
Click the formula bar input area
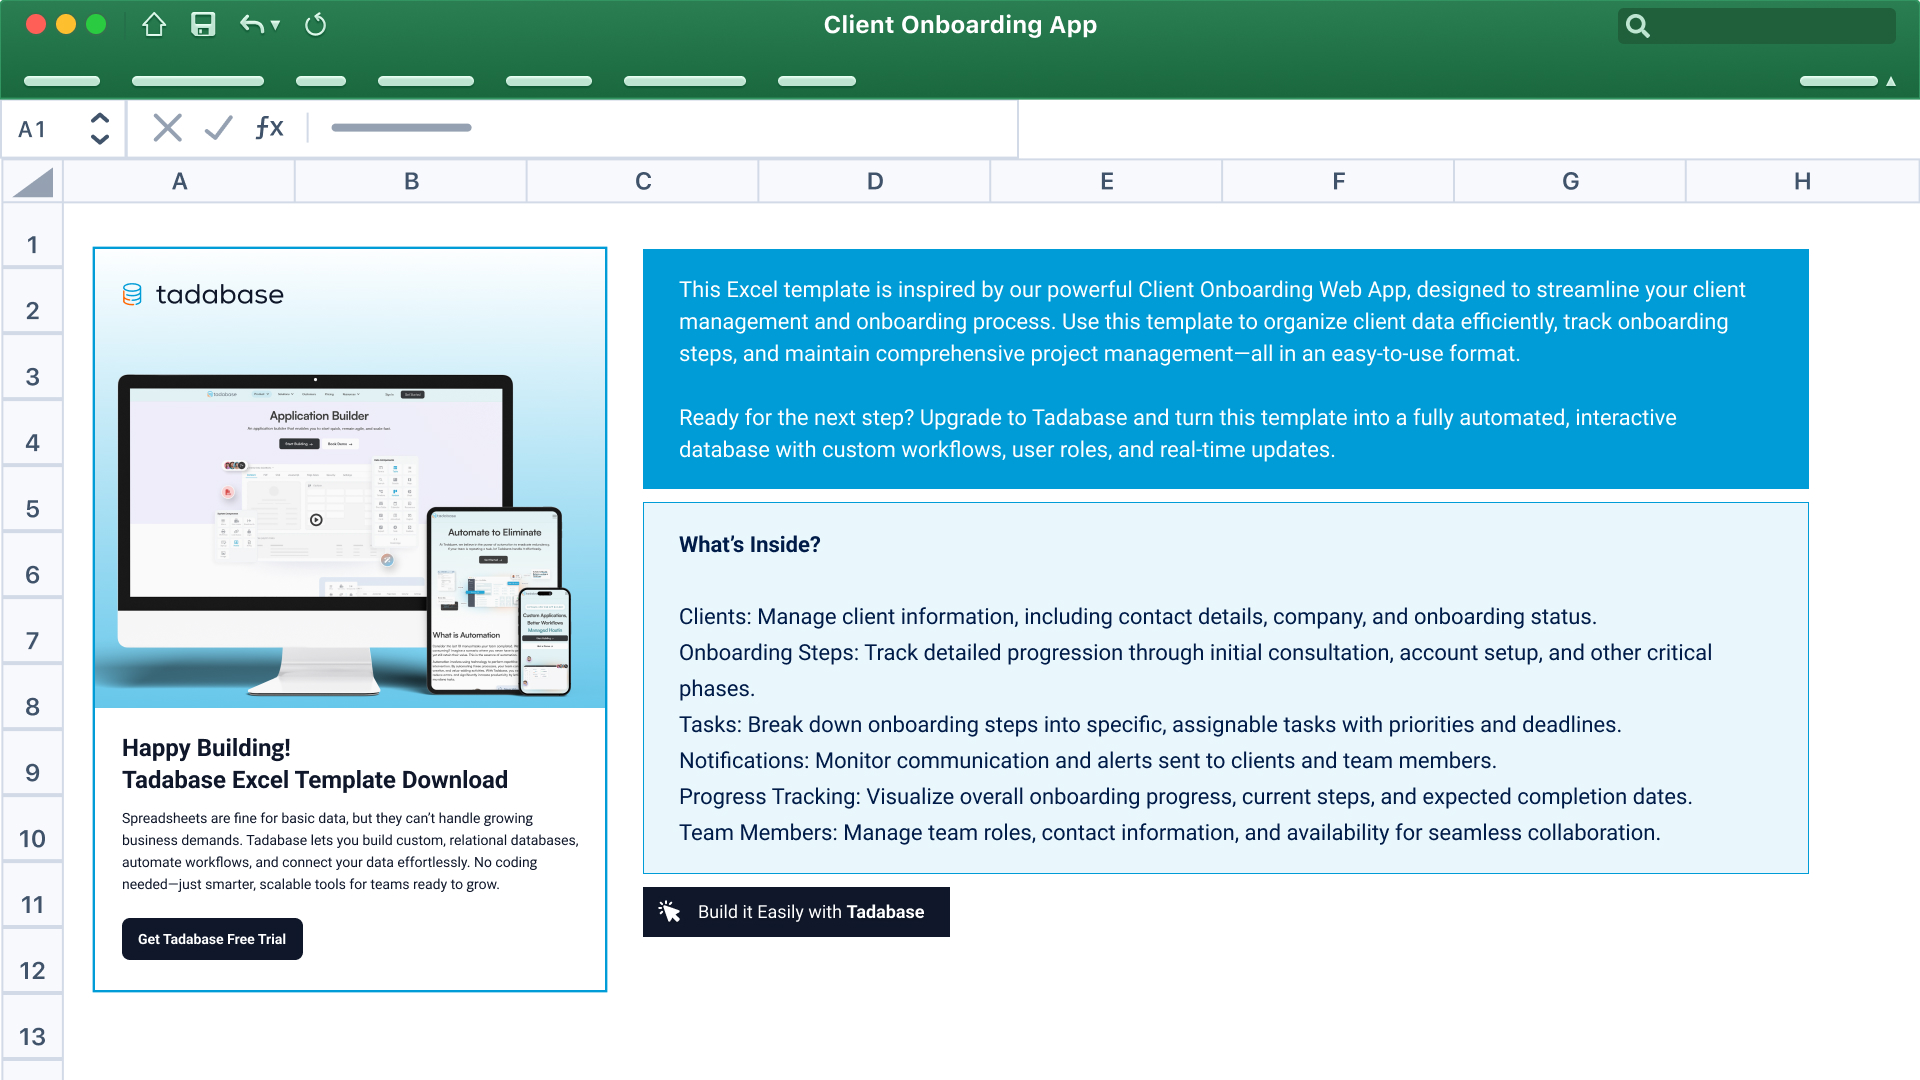(x=665, y=128)
